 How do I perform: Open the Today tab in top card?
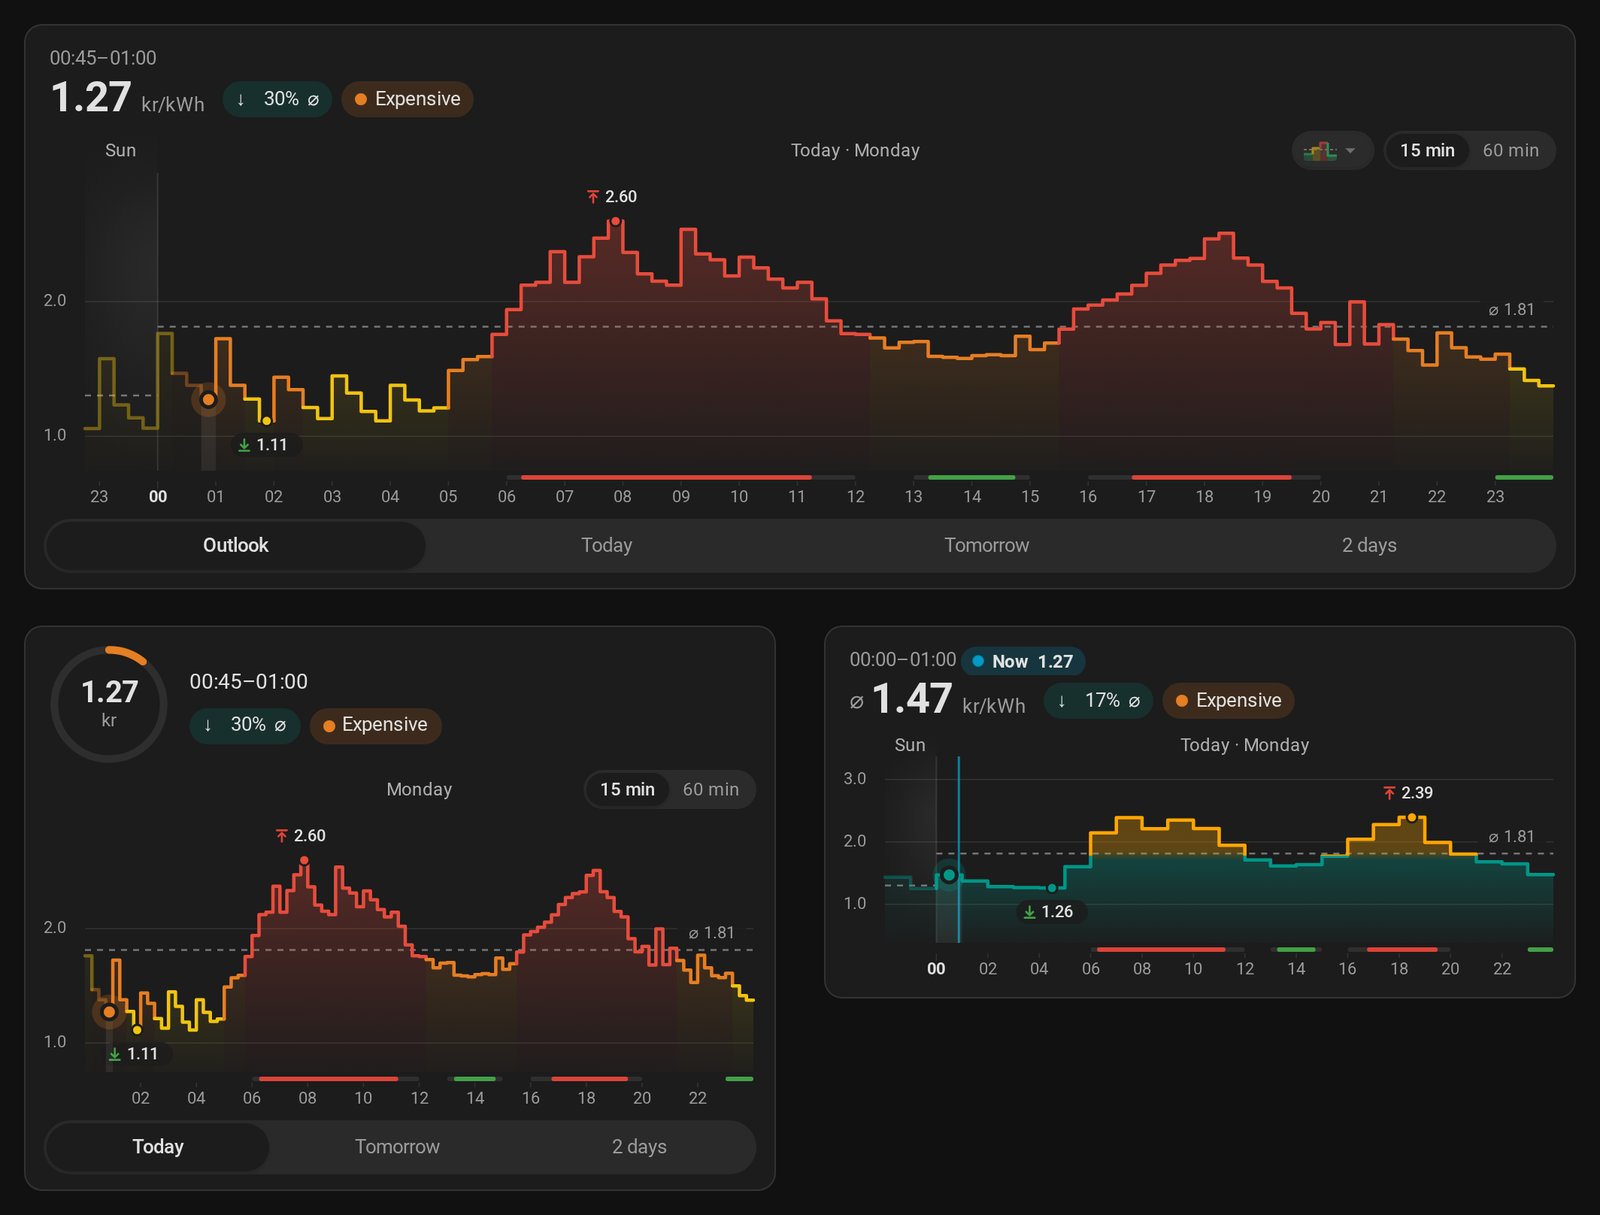(607, 545)
